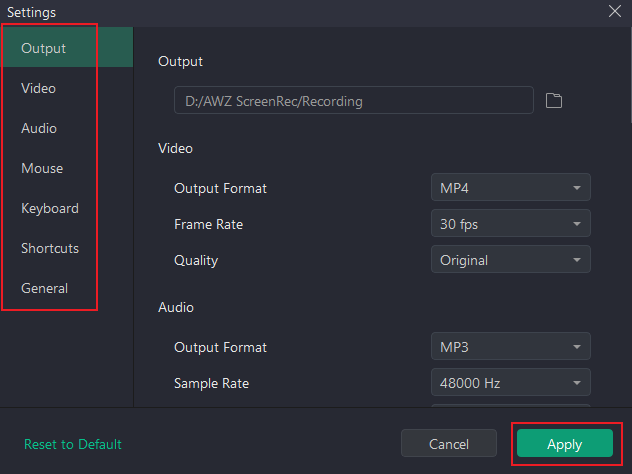Open the Shortcuts settings tab

50,248
